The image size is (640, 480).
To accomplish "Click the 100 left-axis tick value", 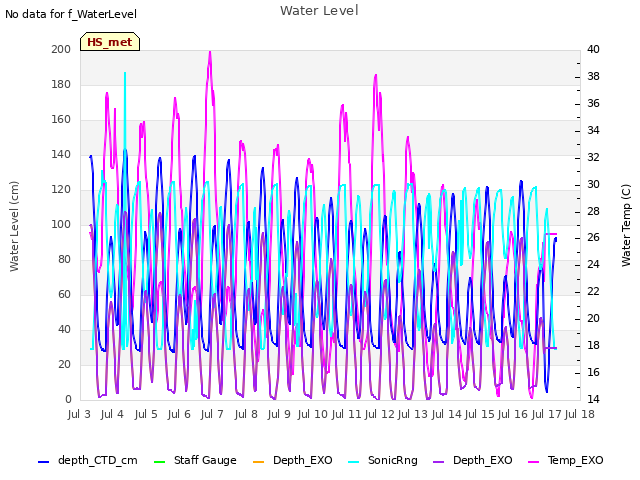I will coord(61,224).
